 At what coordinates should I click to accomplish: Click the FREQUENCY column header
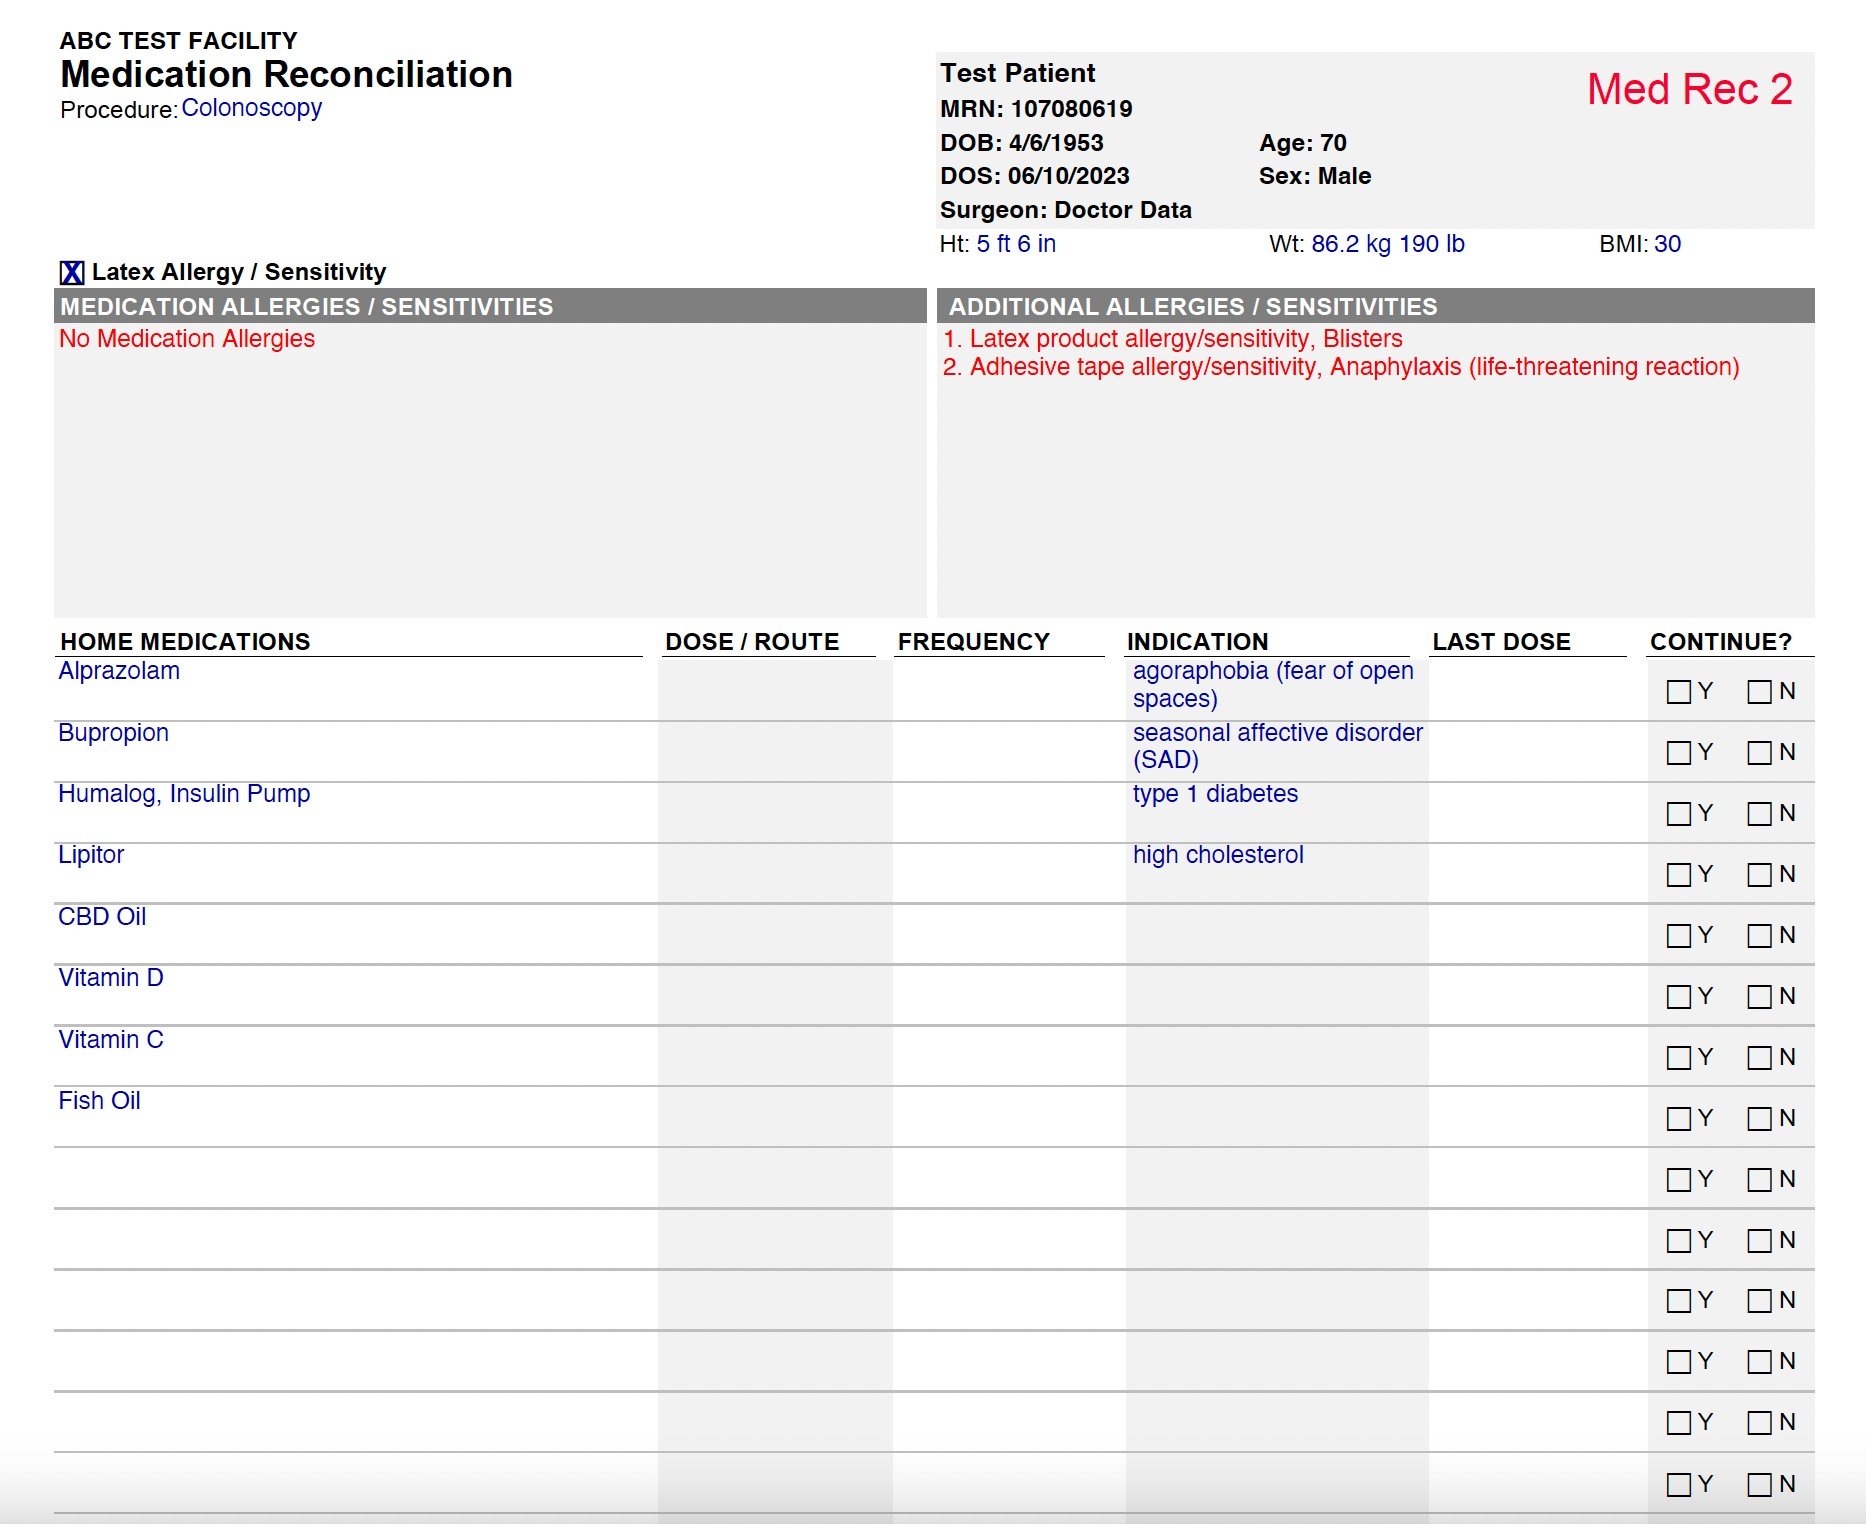click(x=973, y=642)
